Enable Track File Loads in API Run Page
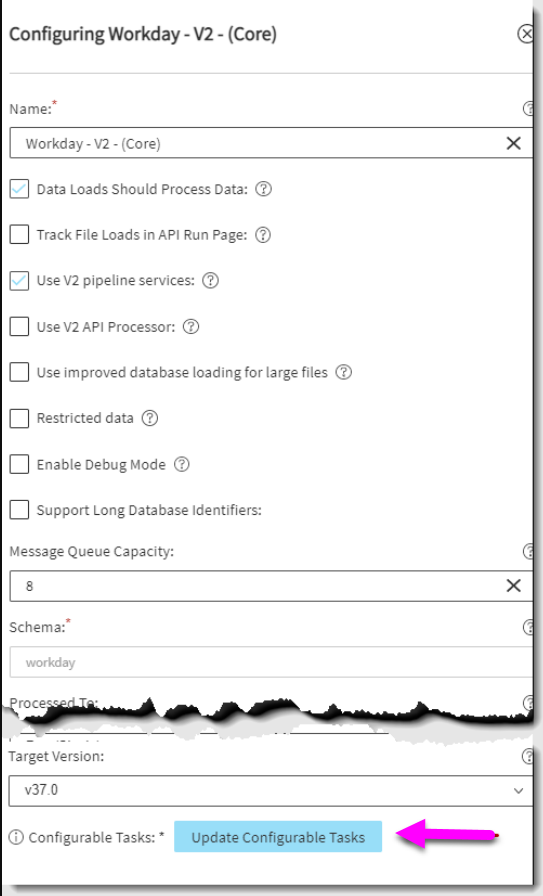 point(19,234)
